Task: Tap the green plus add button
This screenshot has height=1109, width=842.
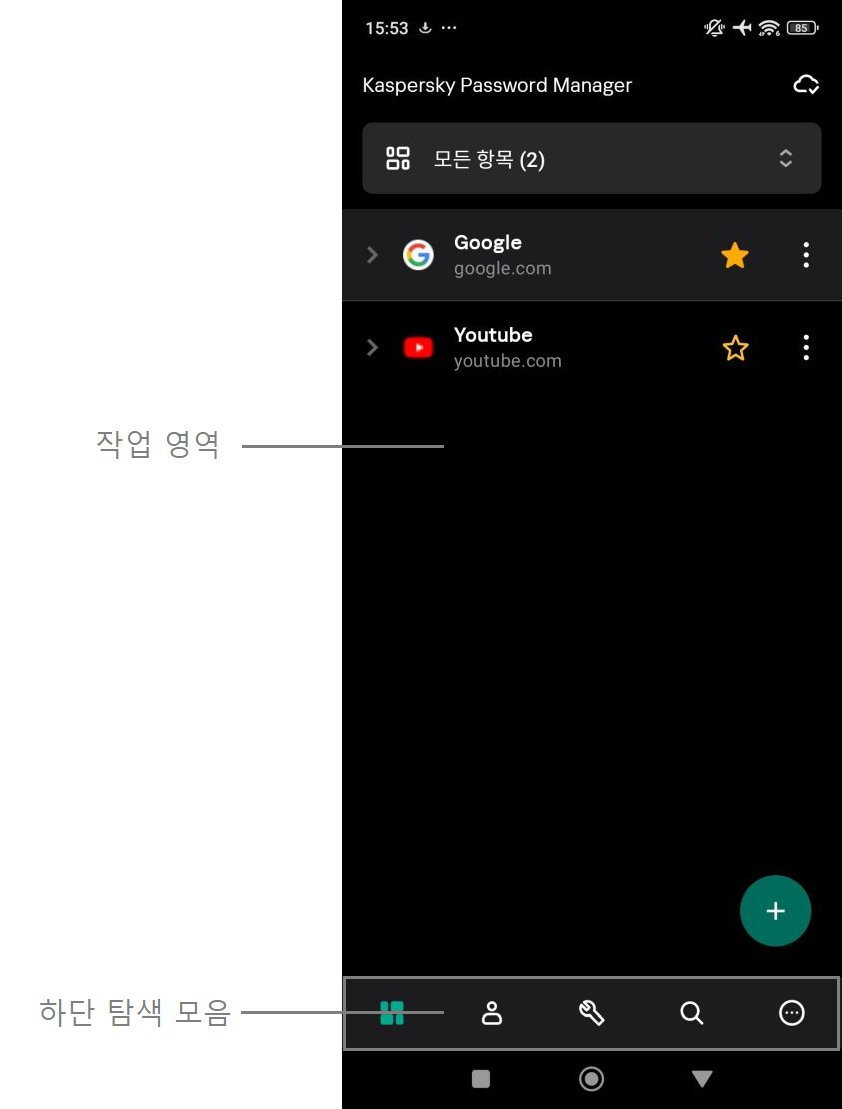Action: [x=775, y=911]
